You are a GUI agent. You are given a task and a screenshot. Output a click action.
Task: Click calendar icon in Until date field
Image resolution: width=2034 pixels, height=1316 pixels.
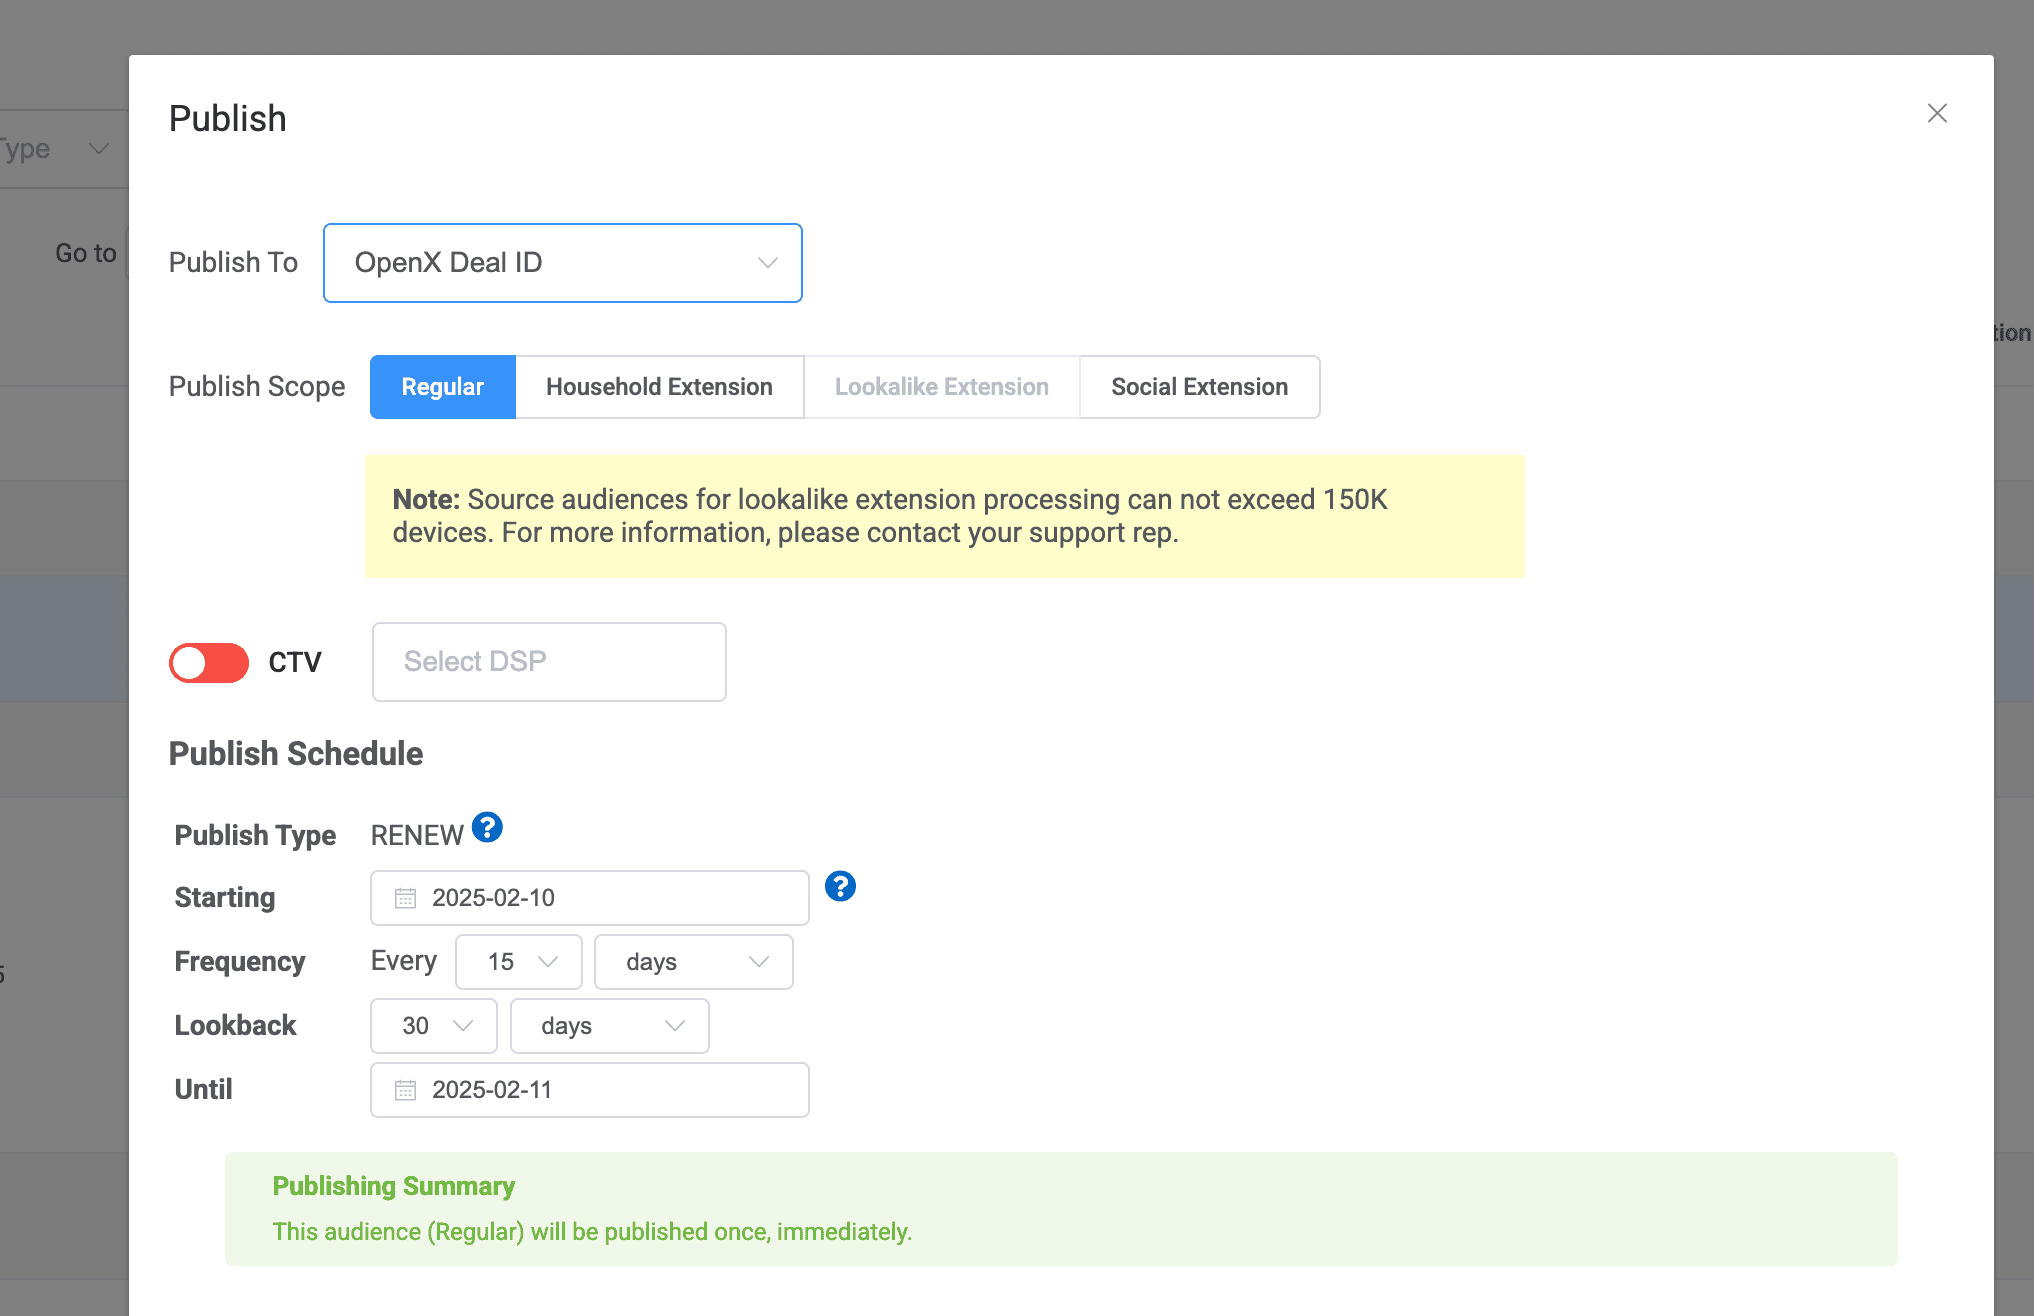click(x=405, y=1090)
